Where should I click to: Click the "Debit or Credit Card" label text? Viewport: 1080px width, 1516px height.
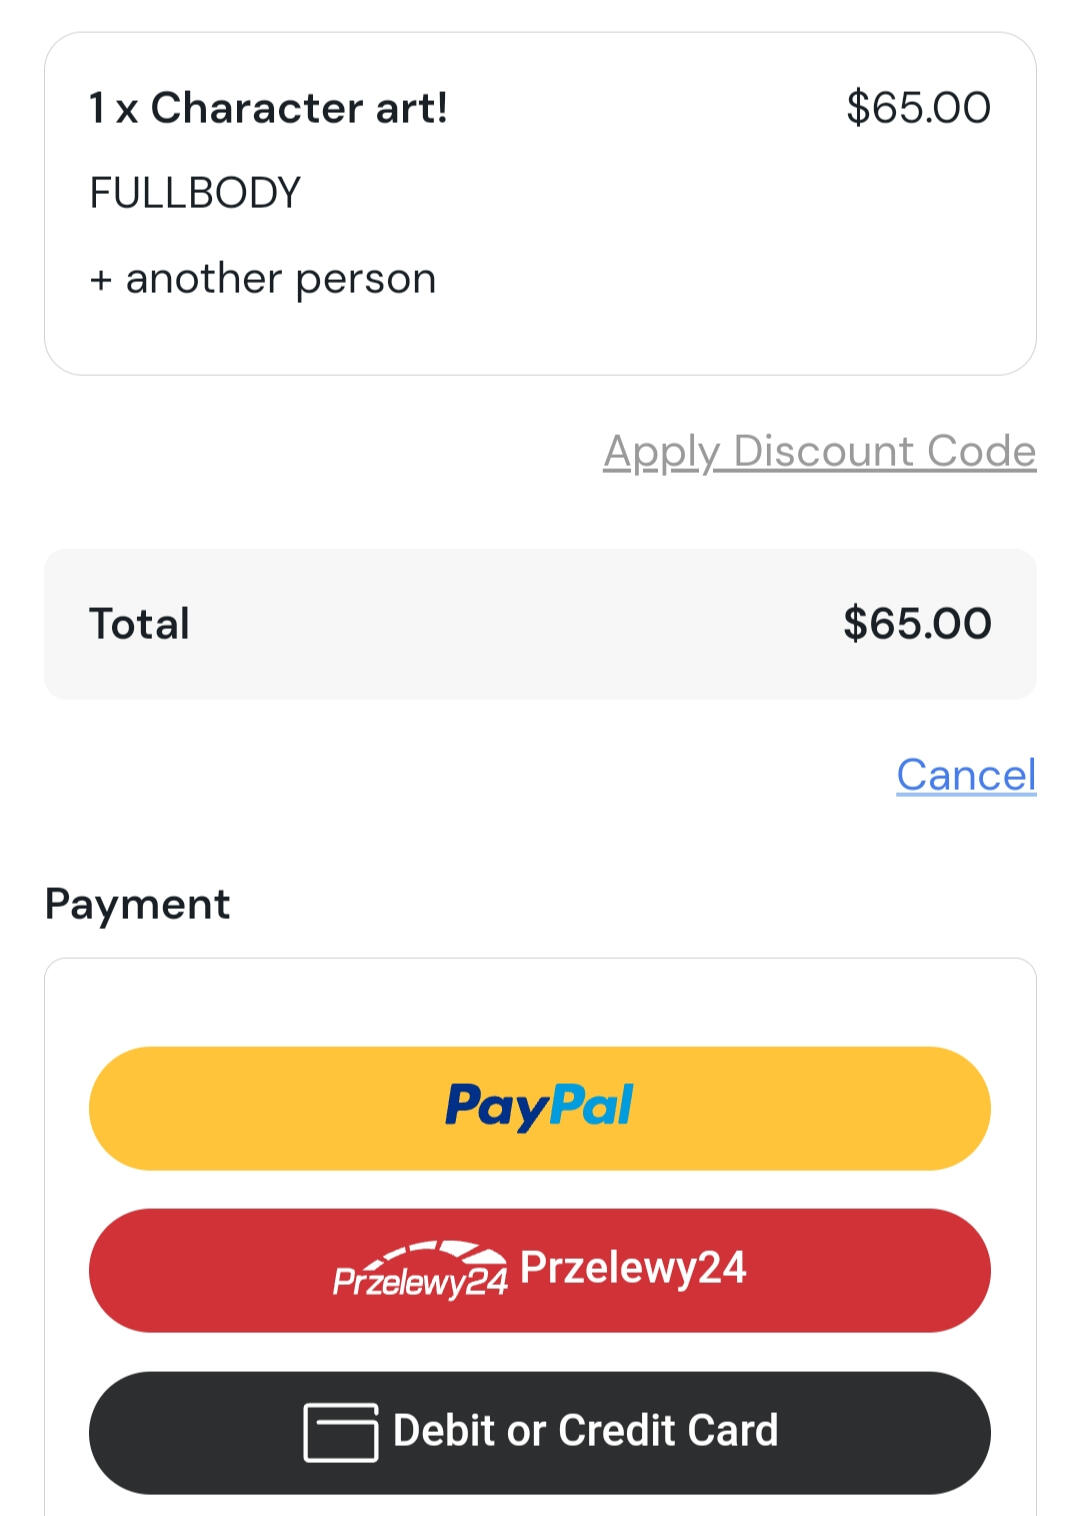tap(585, 1431)
